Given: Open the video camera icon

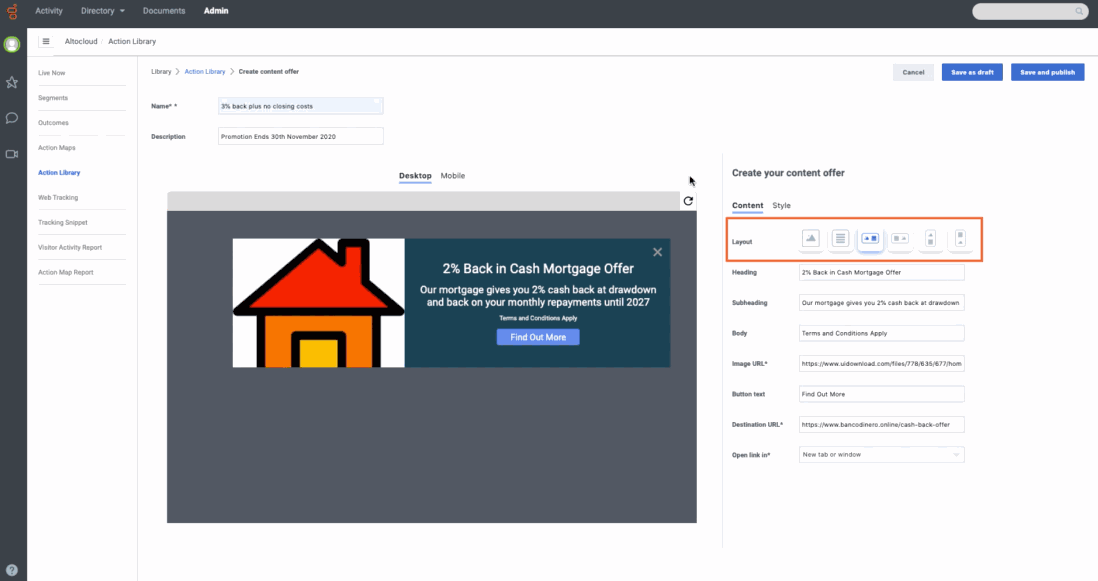Looking at the screenshot, I should [12, 154].
